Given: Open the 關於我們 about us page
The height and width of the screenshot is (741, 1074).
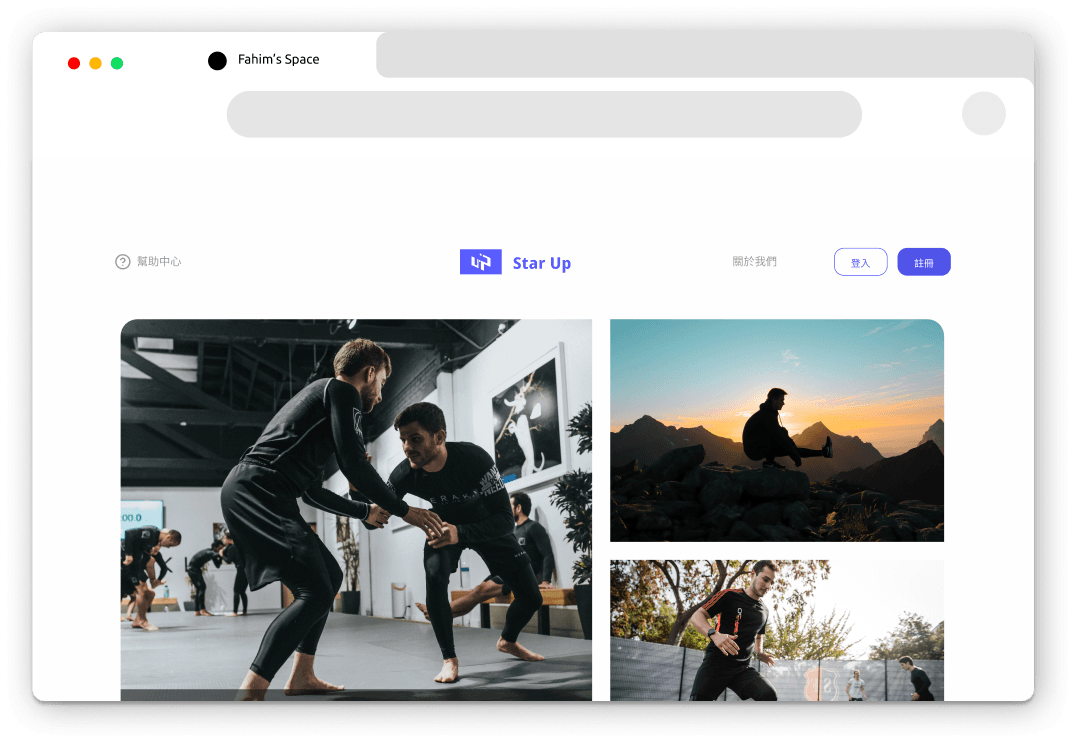Looking at the screenshot, I should pos(754,262).
